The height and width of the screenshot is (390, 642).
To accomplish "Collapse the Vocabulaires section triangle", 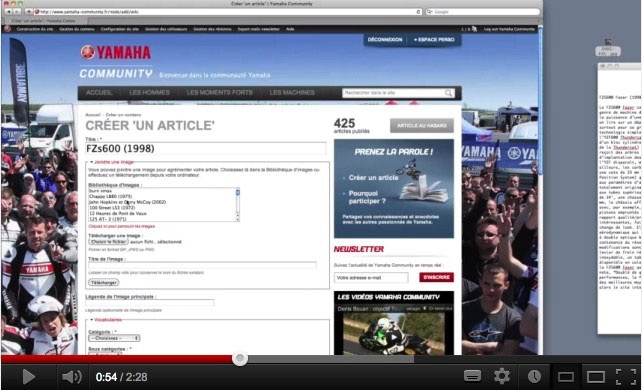I will (x=91, y=320).
